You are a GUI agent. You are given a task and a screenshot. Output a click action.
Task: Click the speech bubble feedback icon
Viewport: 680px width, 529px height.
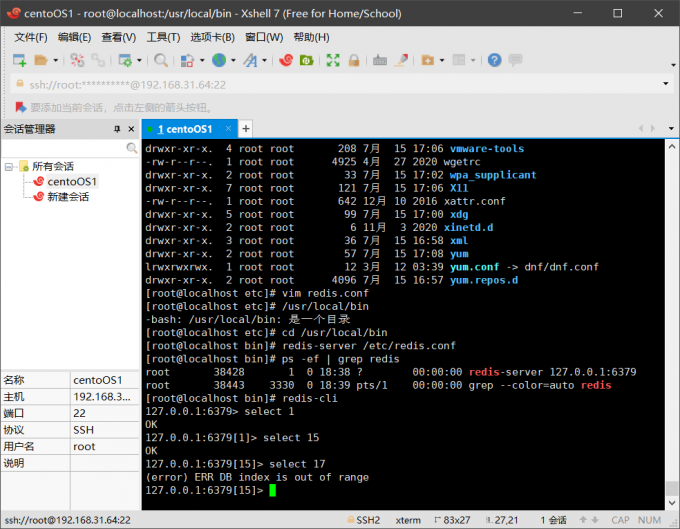pos(516,60)
